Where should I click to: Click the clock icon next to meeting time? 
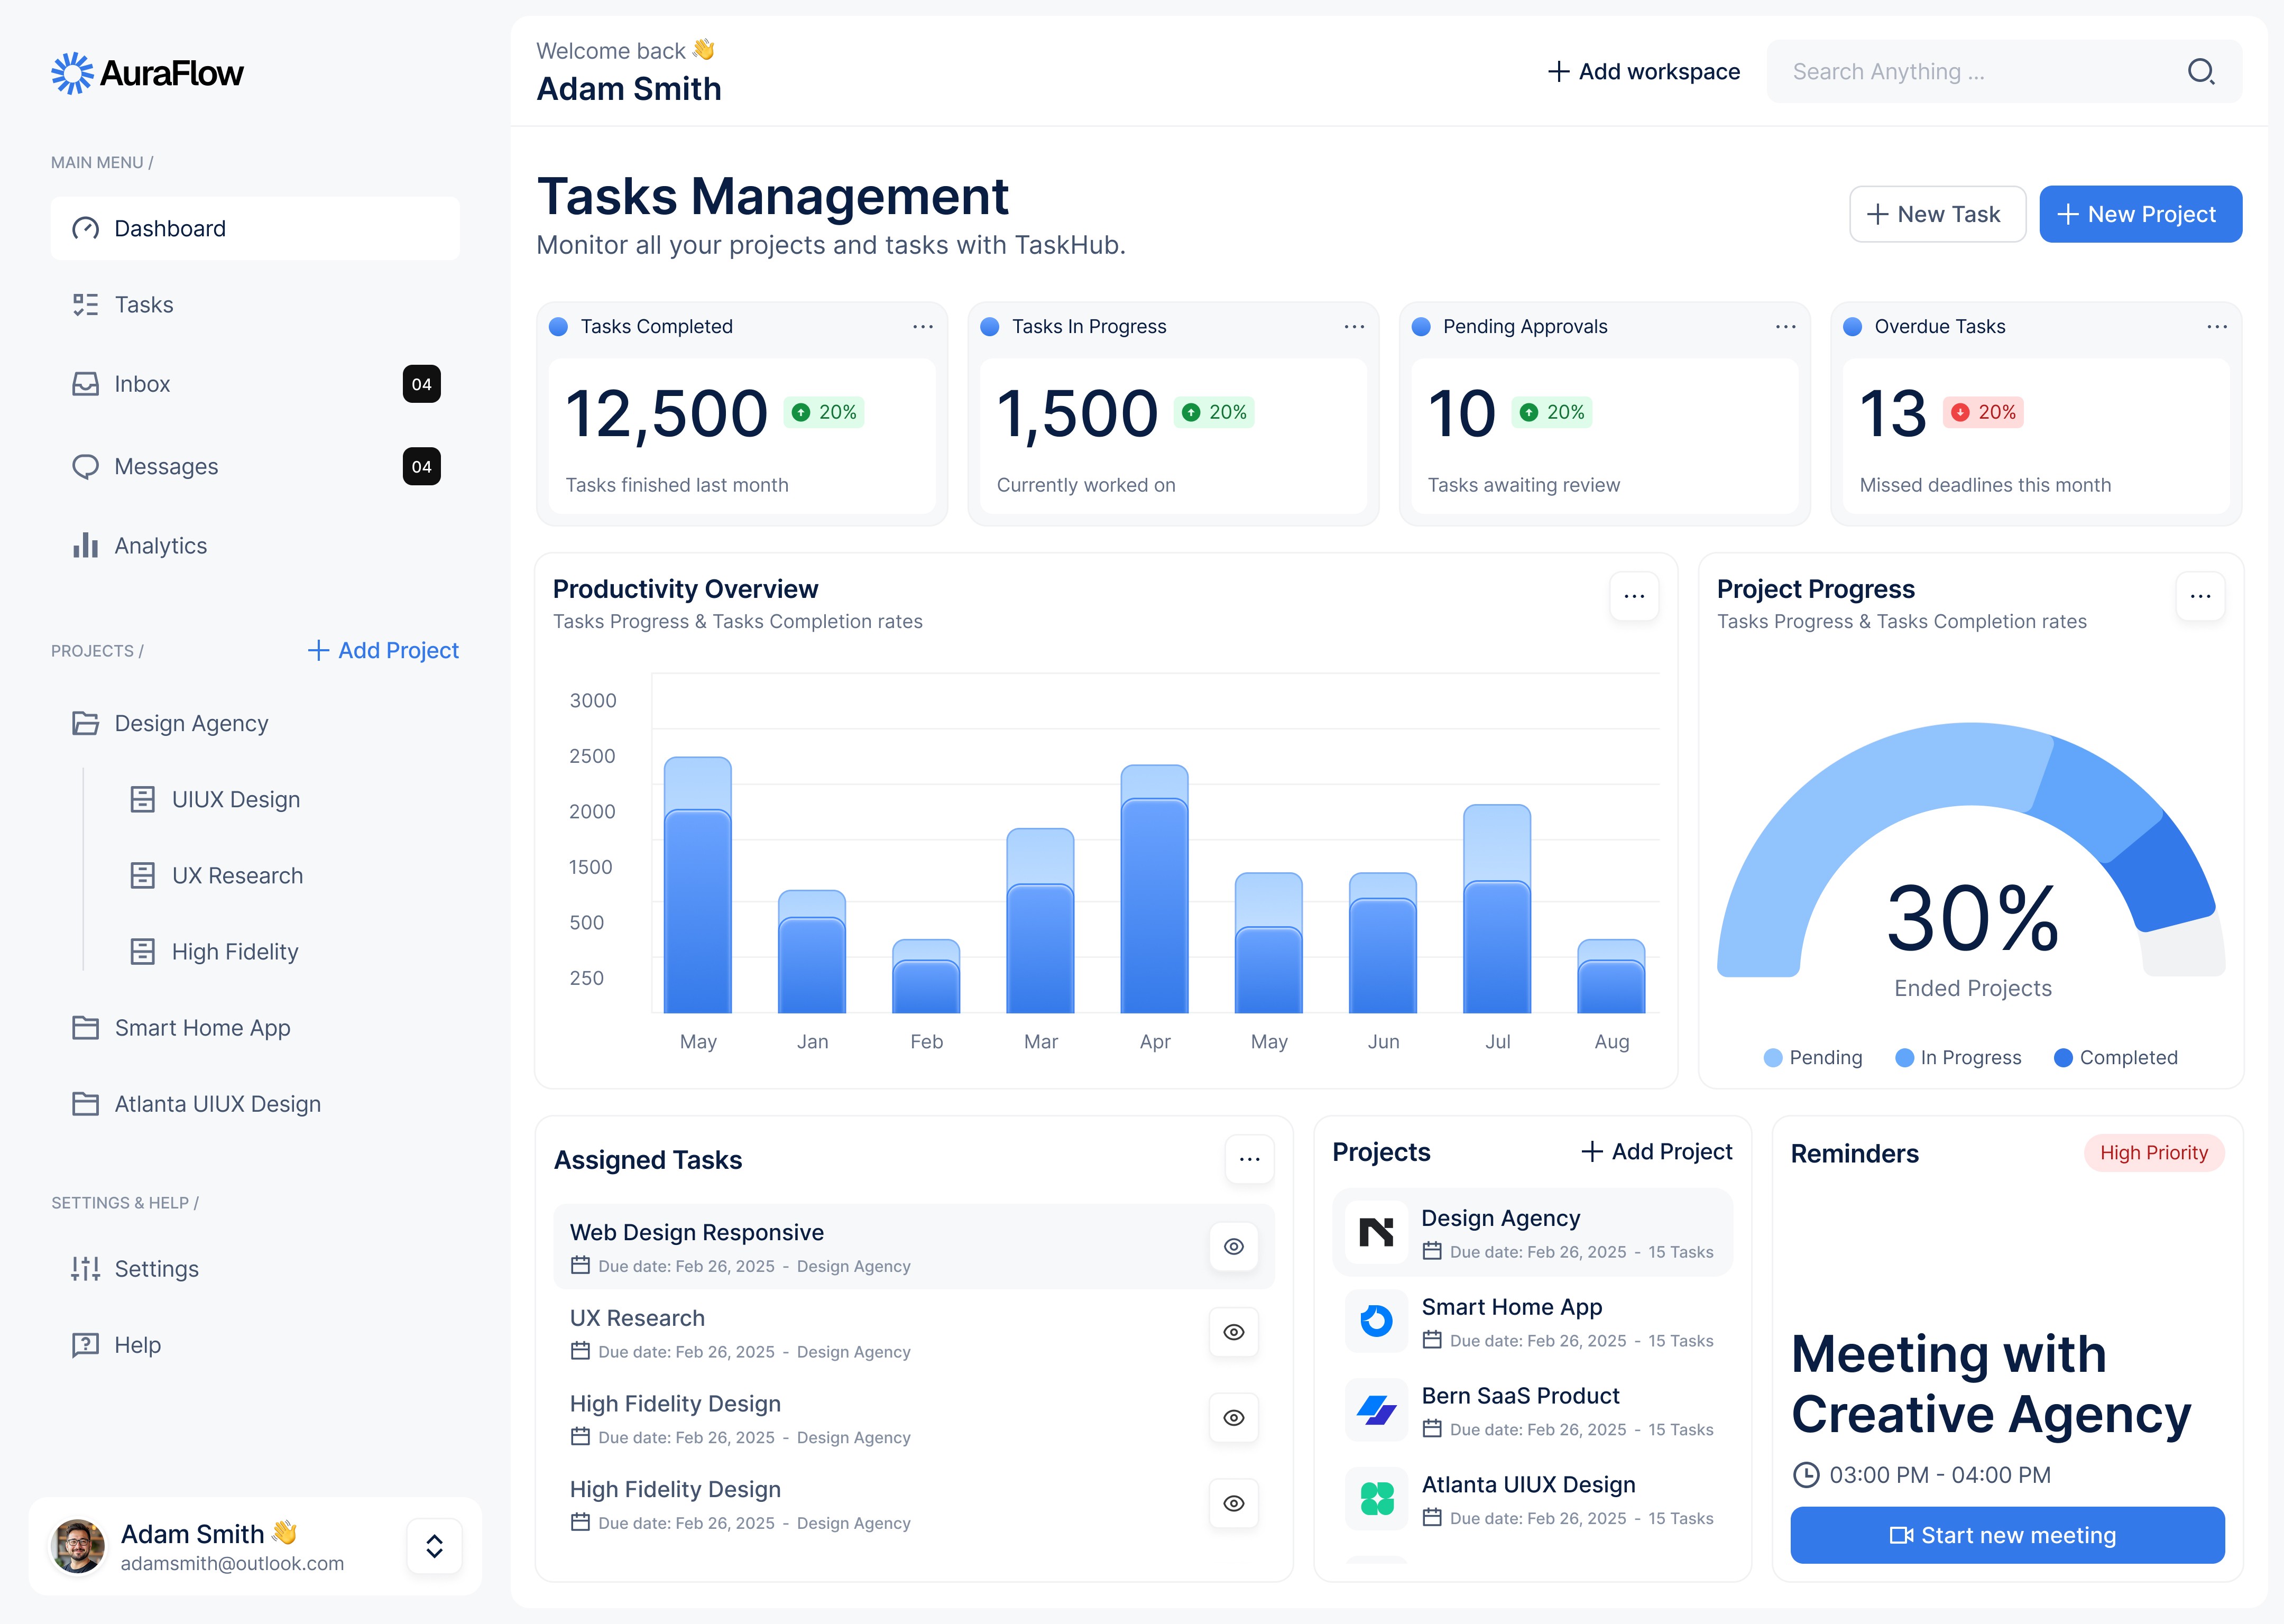click(1808, 1474)
